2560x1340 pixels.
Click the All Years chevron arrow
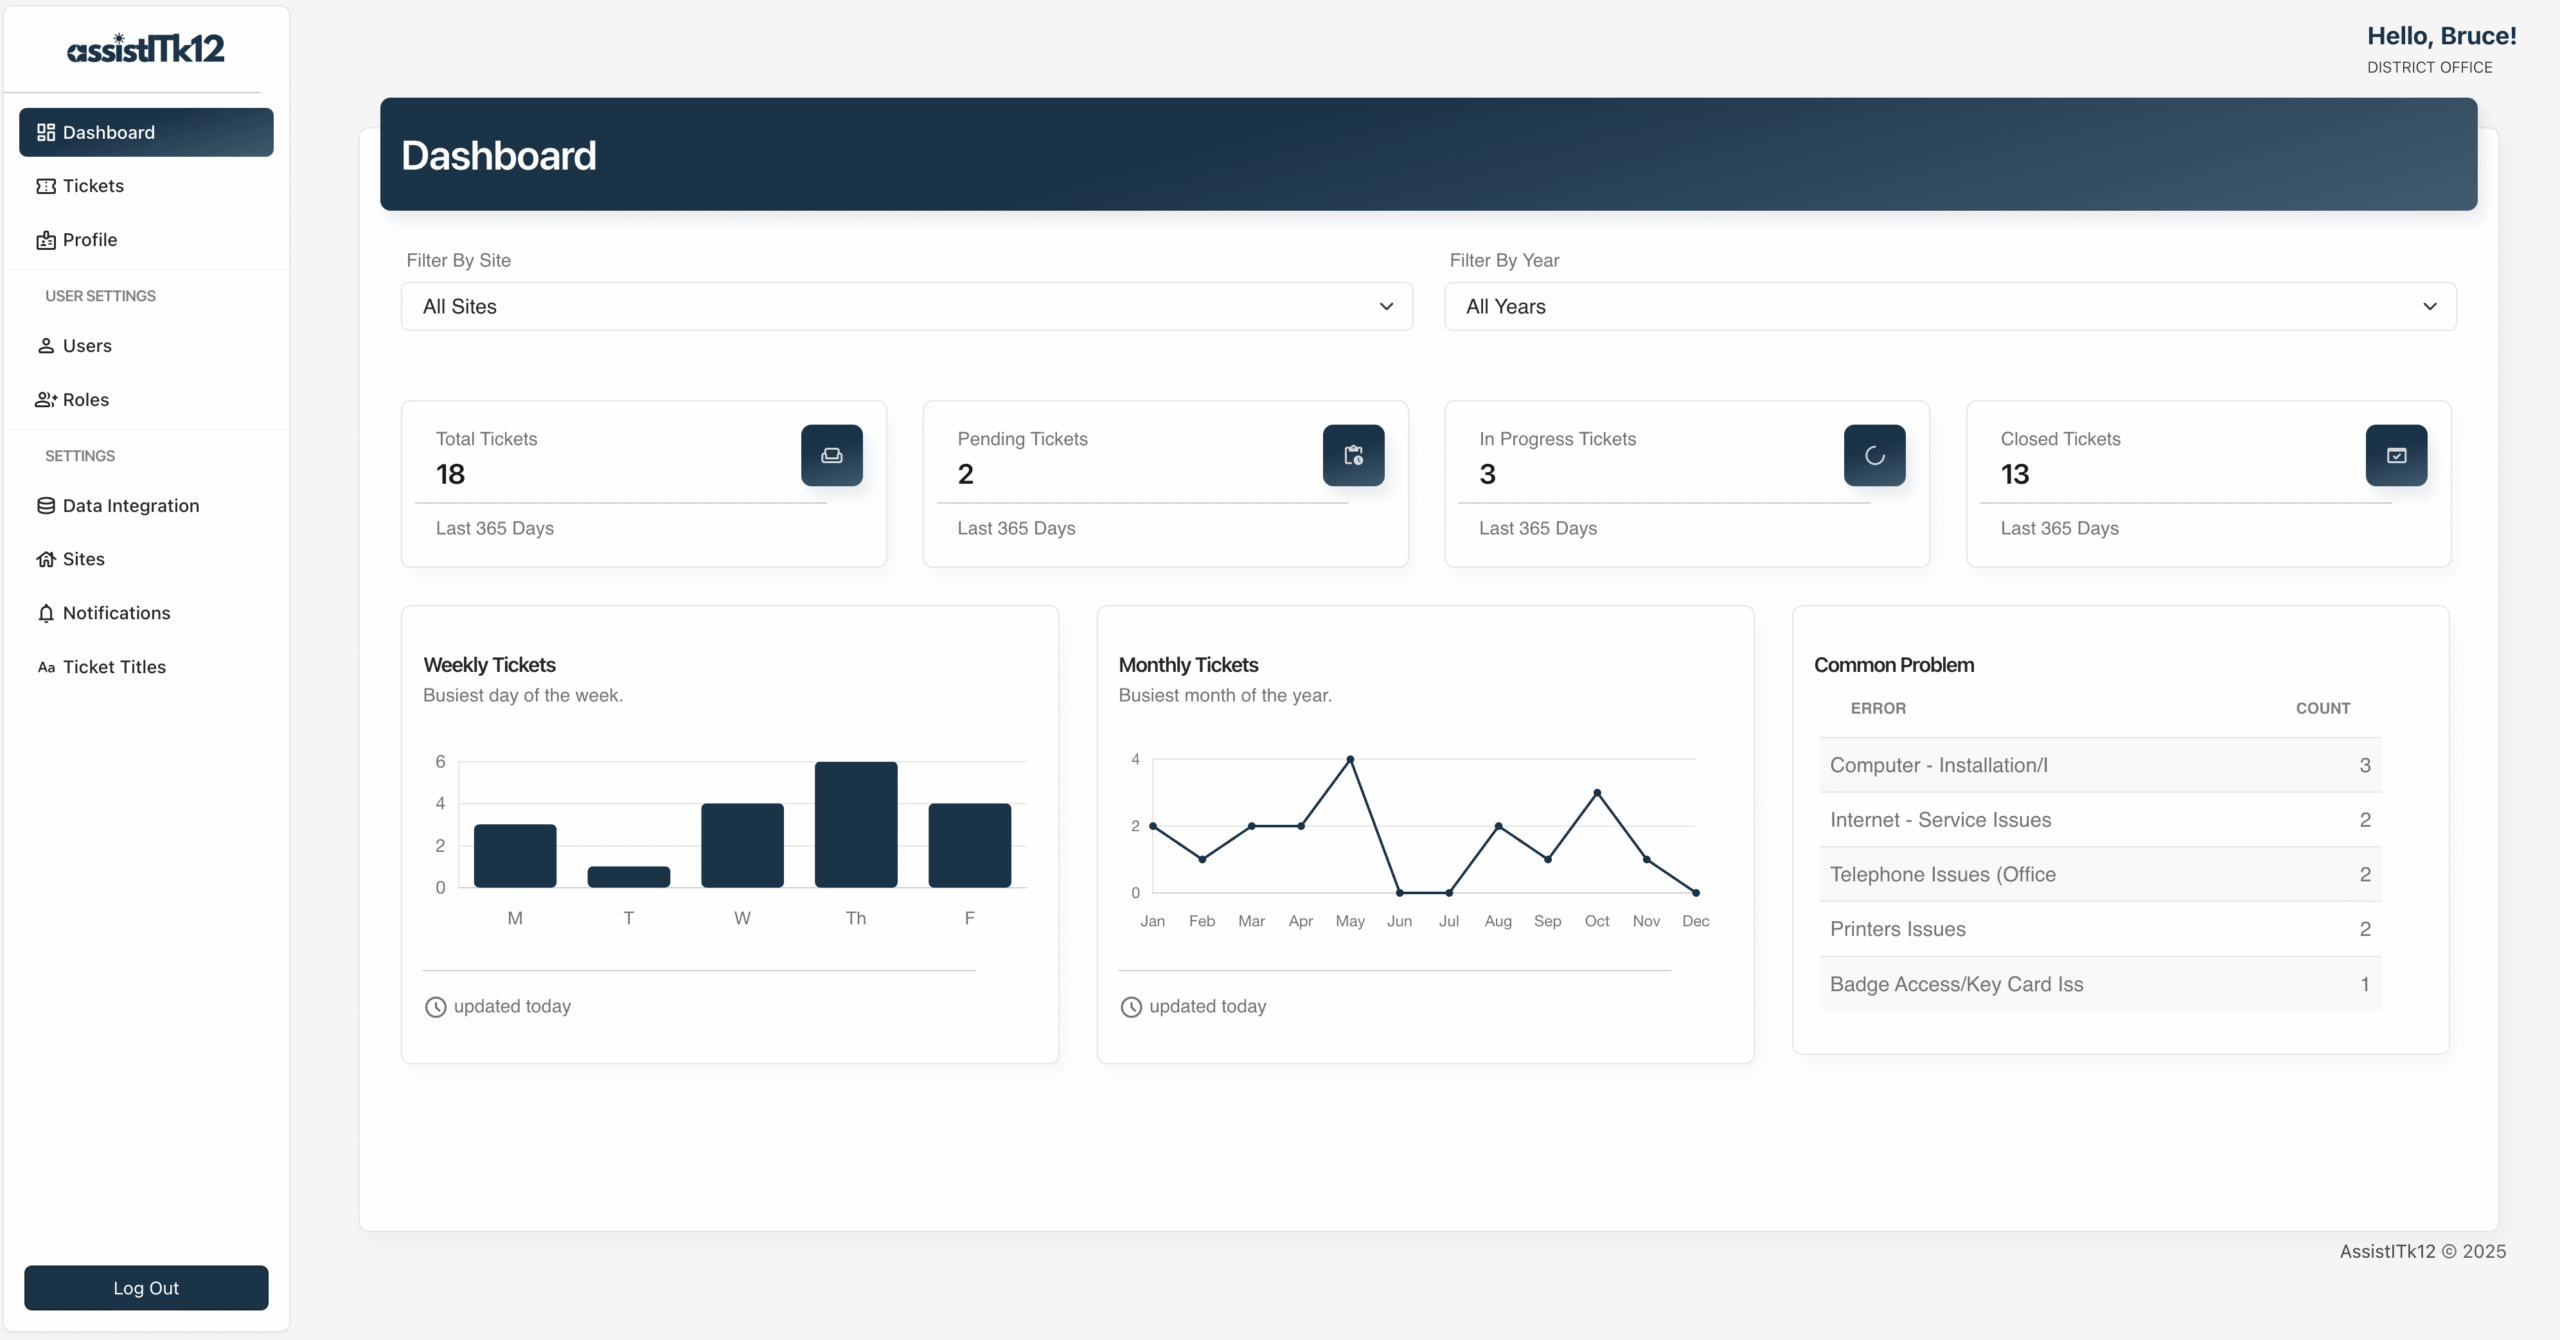[x=2429, y=307]
